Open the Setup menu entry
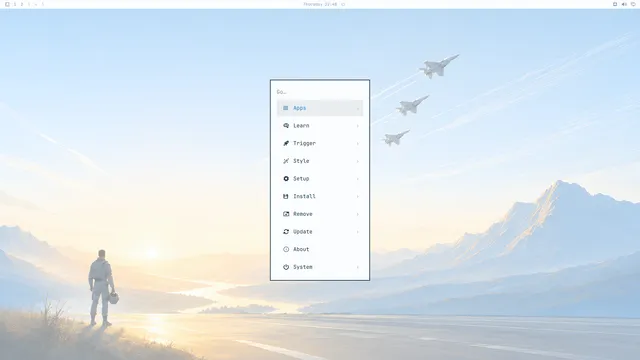 pos(320,178)
